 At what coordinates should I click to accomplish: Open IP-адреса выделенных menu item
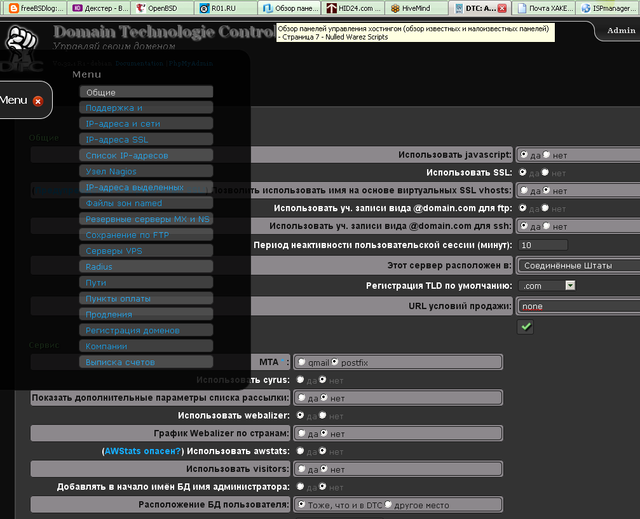(146, 187)
